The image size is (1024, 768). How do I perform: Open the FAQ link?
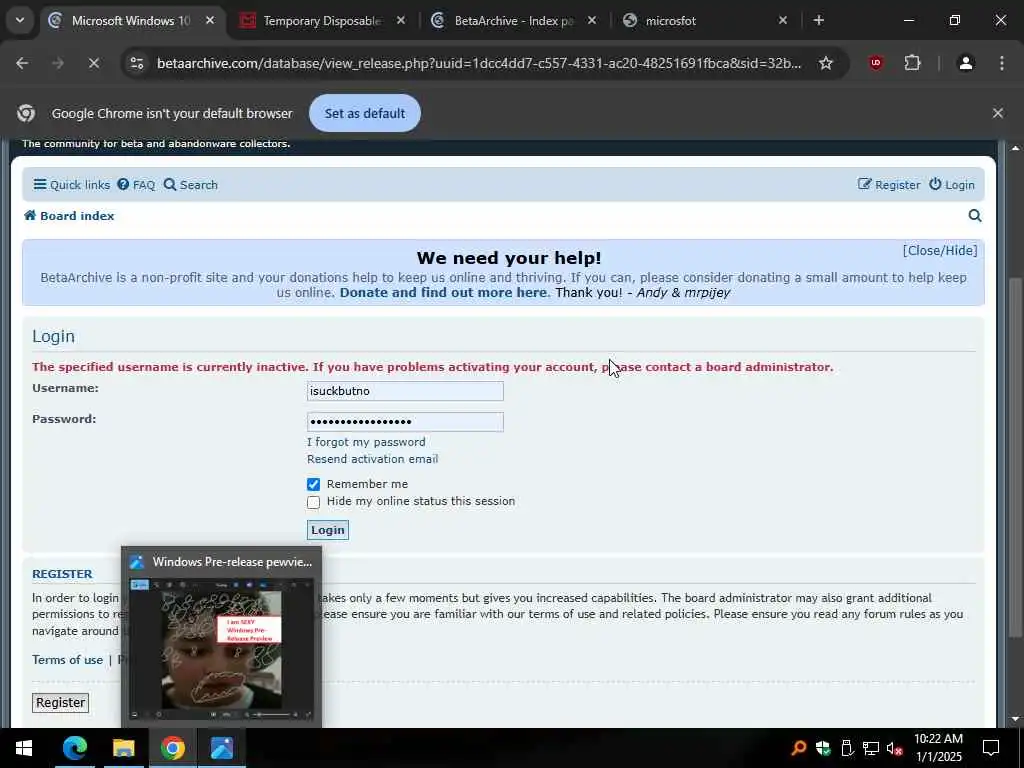[136, 185]
